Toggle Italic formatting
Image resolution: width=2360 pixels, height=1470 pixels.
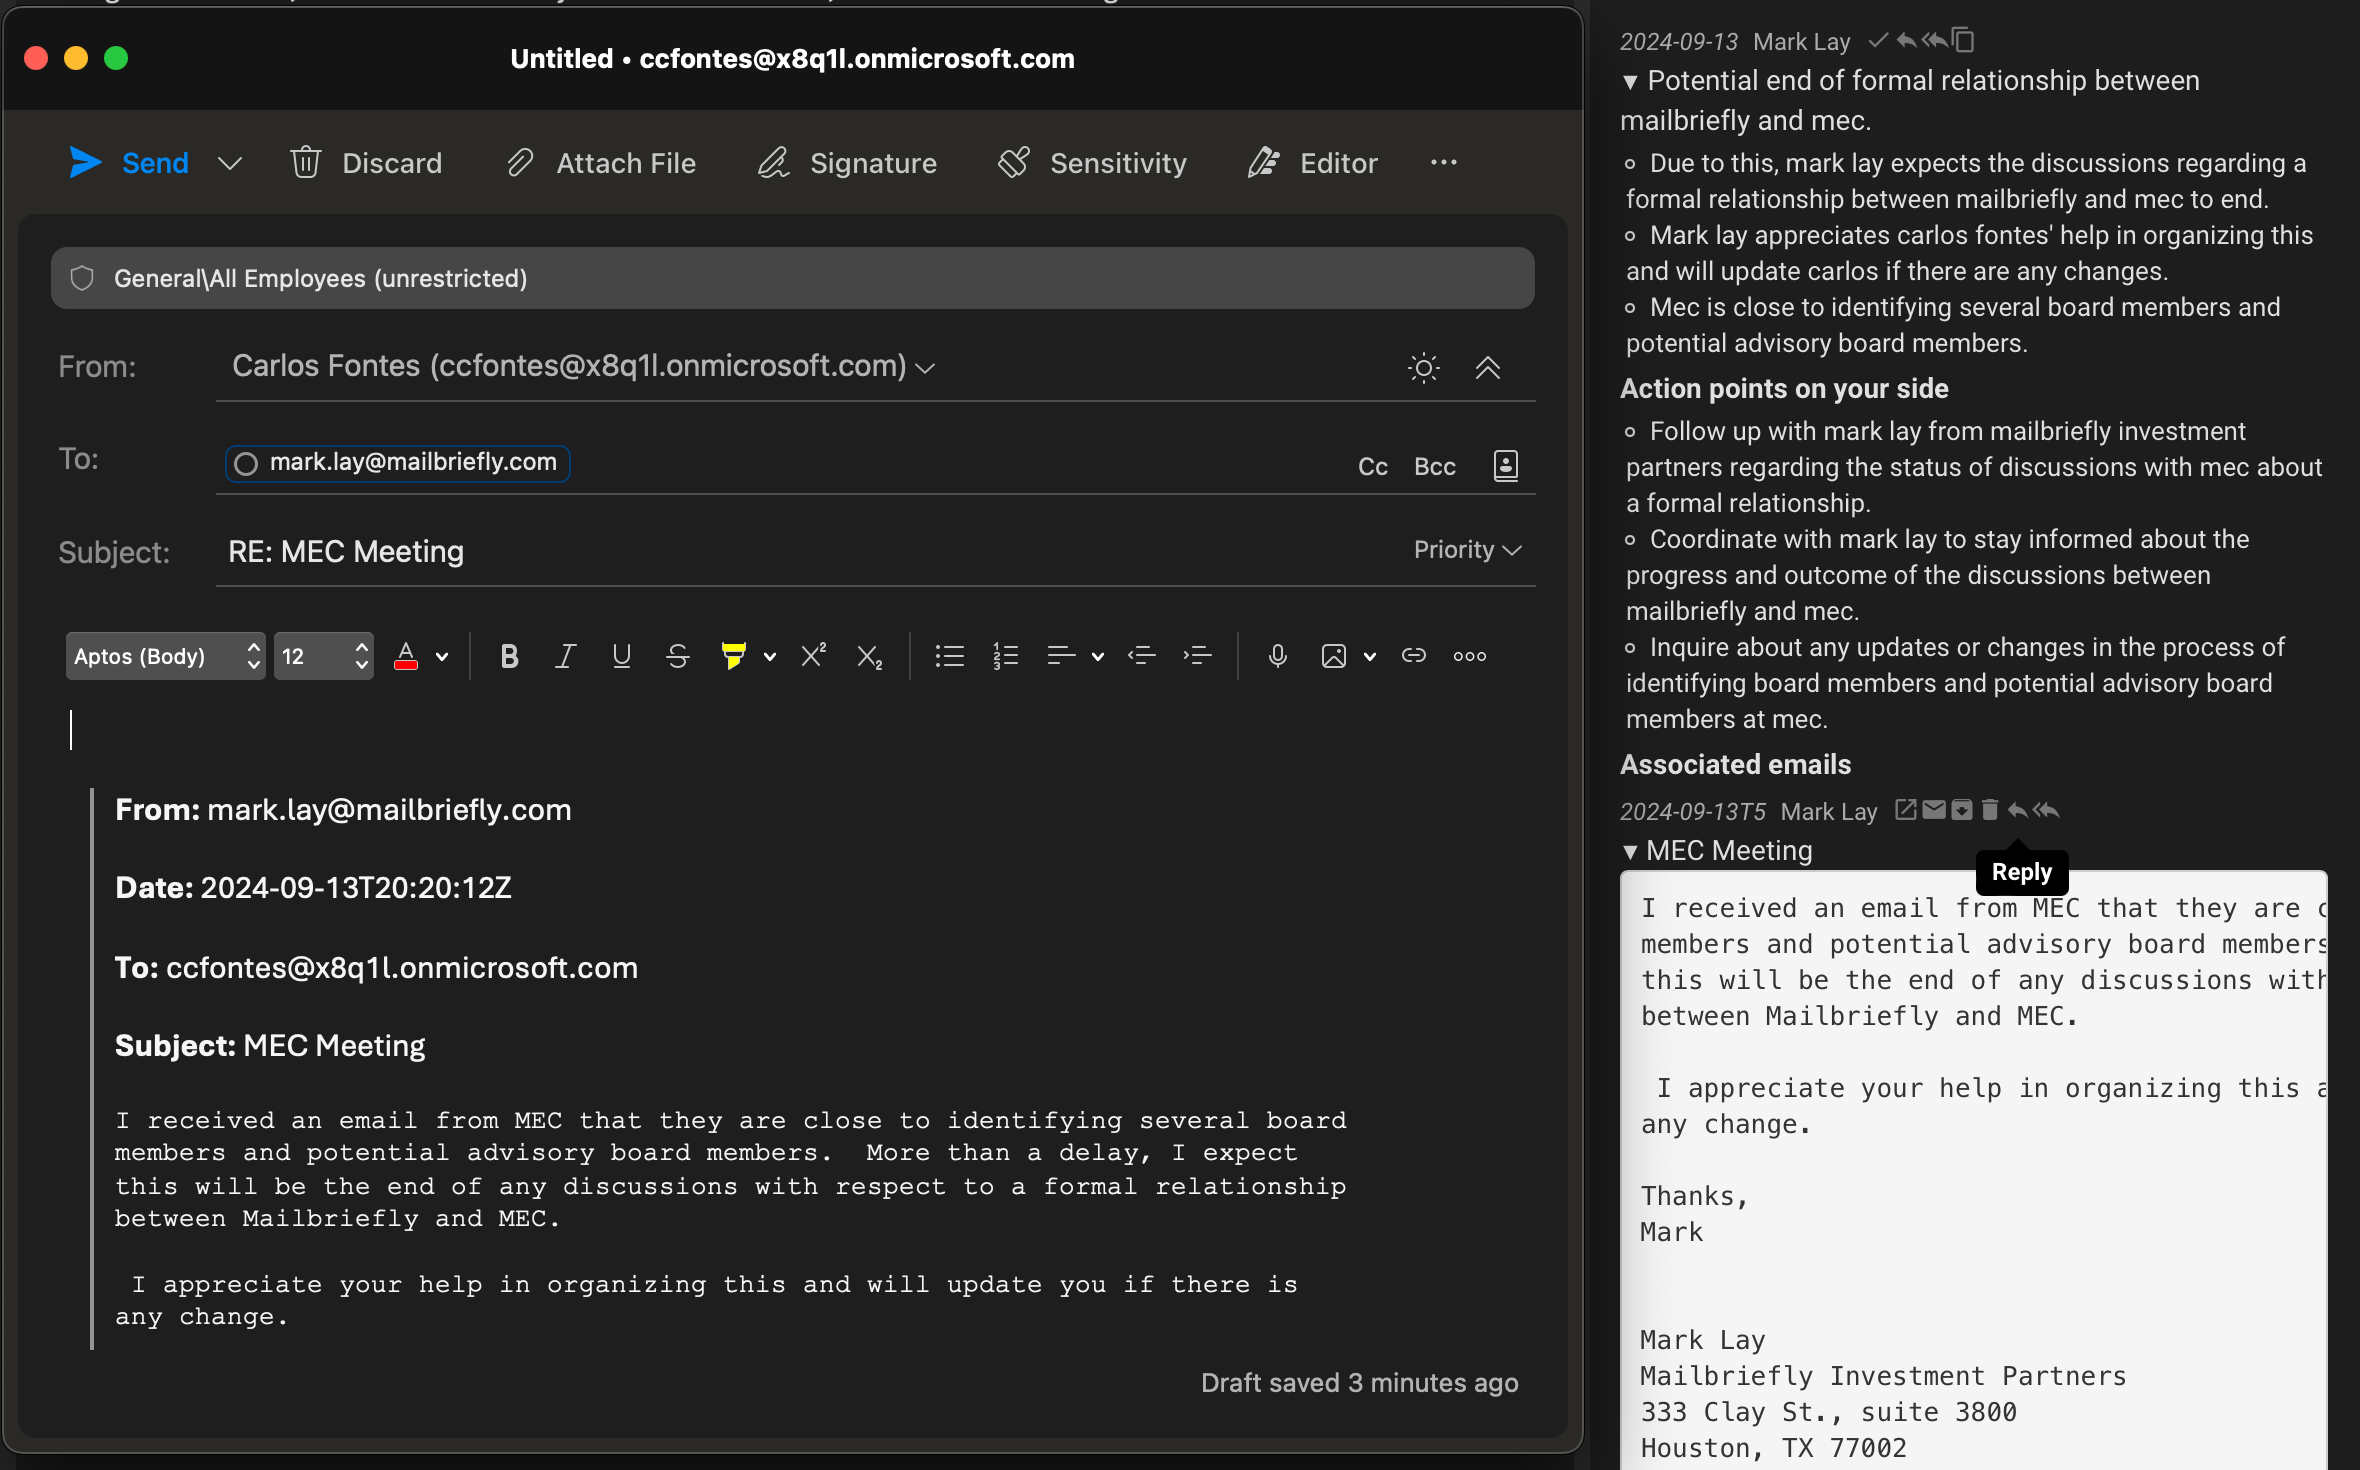(565, 656)
